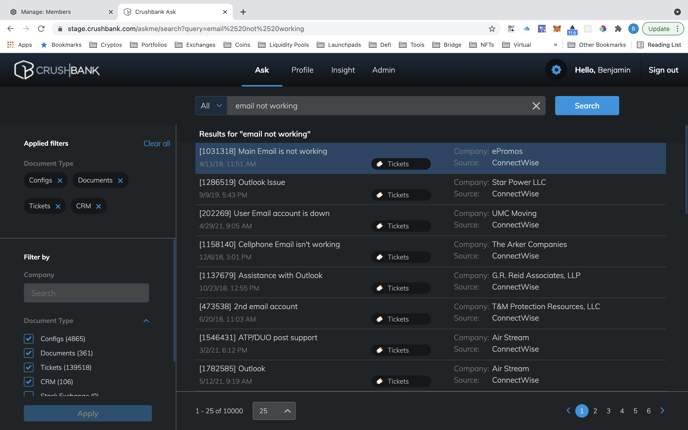Click Tickets tag on 2nd email account row
The width and height of the screenshot is (688, 430).
[401, 319]
